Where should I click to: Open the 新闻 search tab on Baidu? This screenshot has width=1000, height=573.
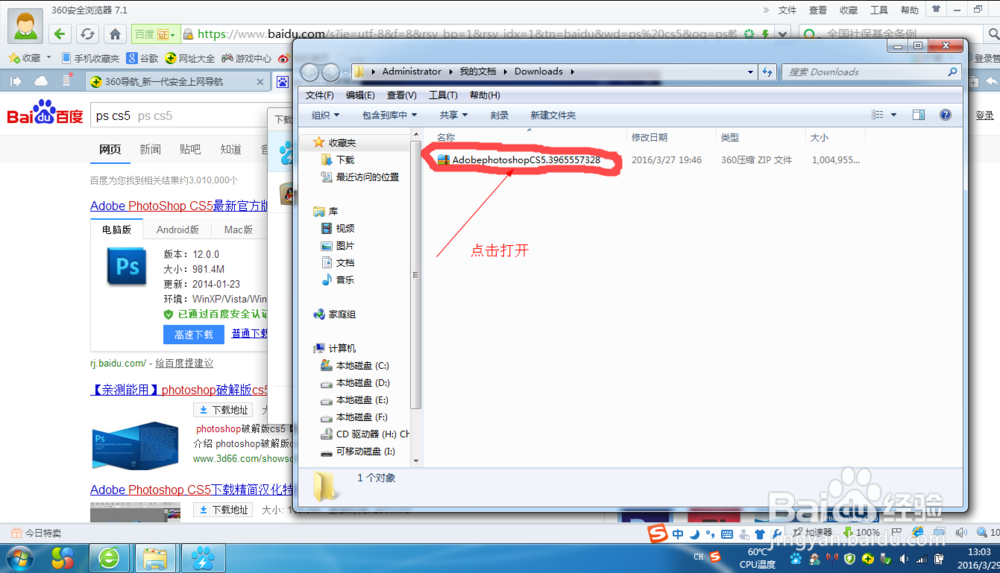coord(150,149)
